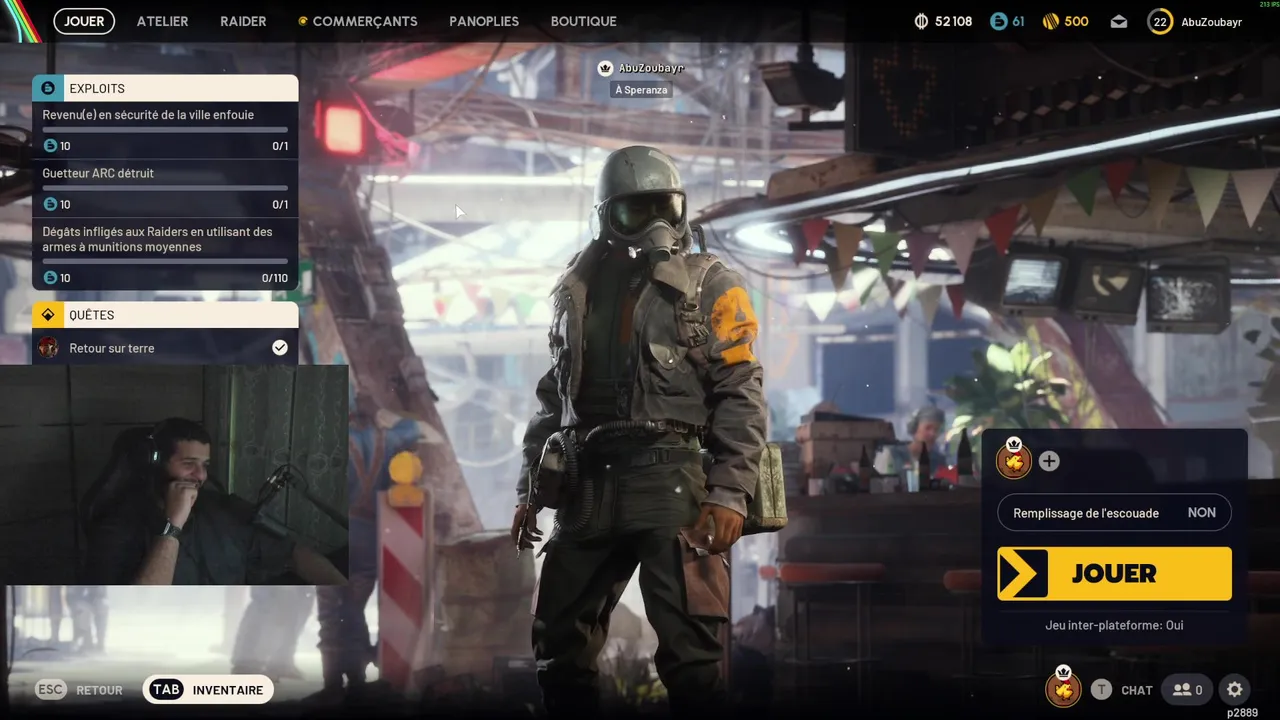
Task: Click the QUÊTES panel header icon
Action: 48,315
